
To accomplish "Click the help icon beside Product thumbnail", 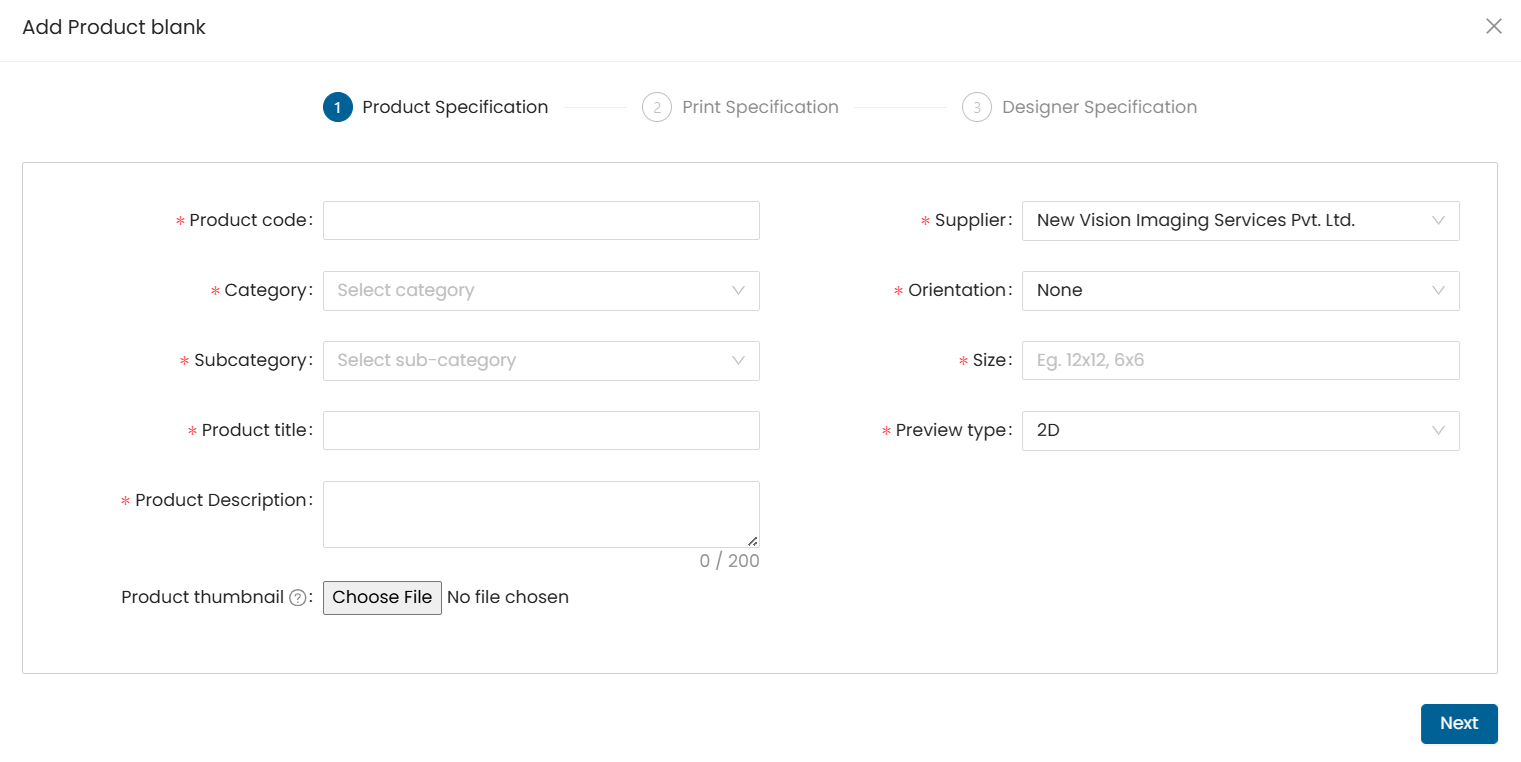I will click(x=297, y=598).
